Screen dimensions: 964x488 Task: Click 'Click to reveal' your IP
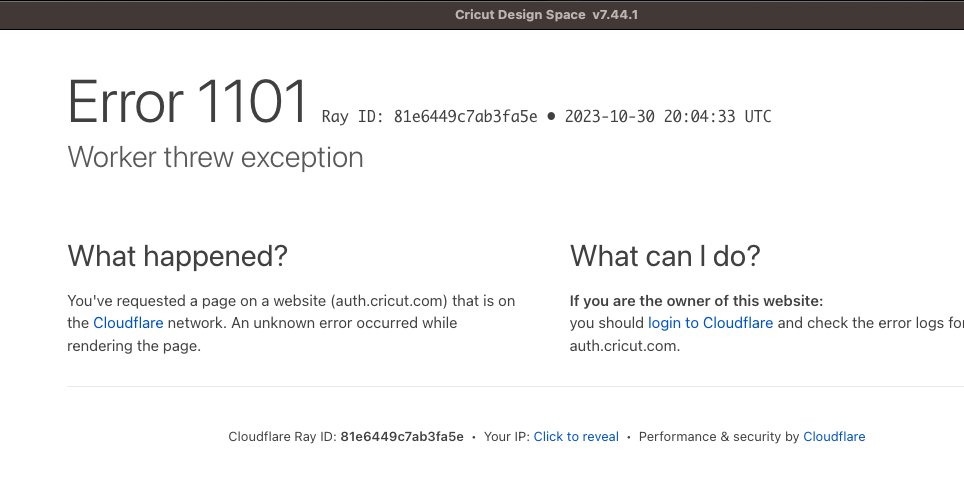coord(576,437)
